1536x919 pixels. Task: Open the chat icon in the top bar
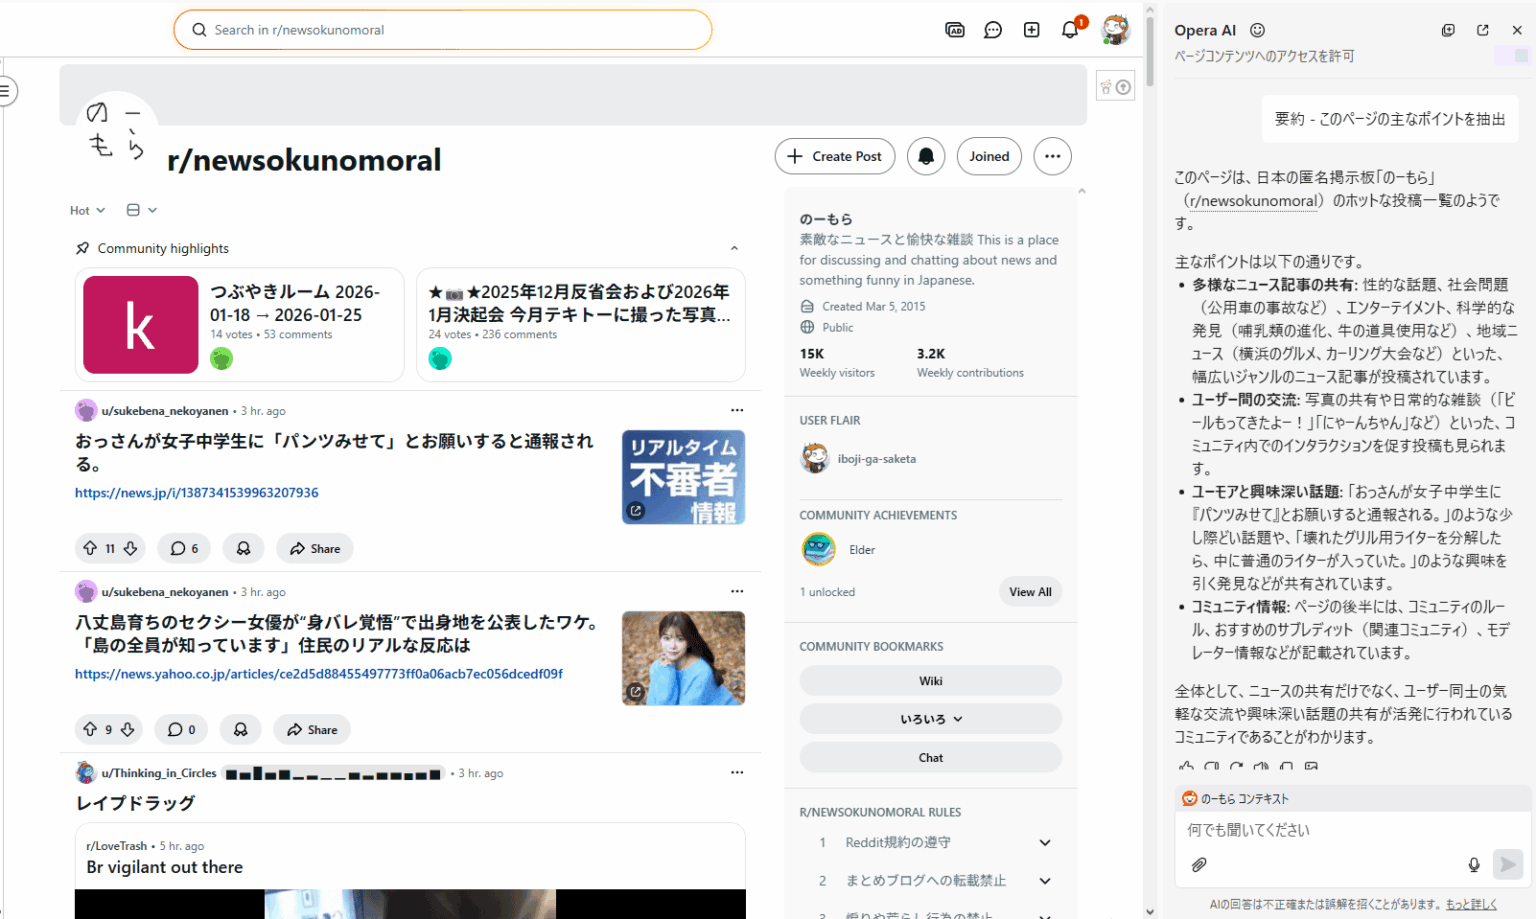click(993, 29)
